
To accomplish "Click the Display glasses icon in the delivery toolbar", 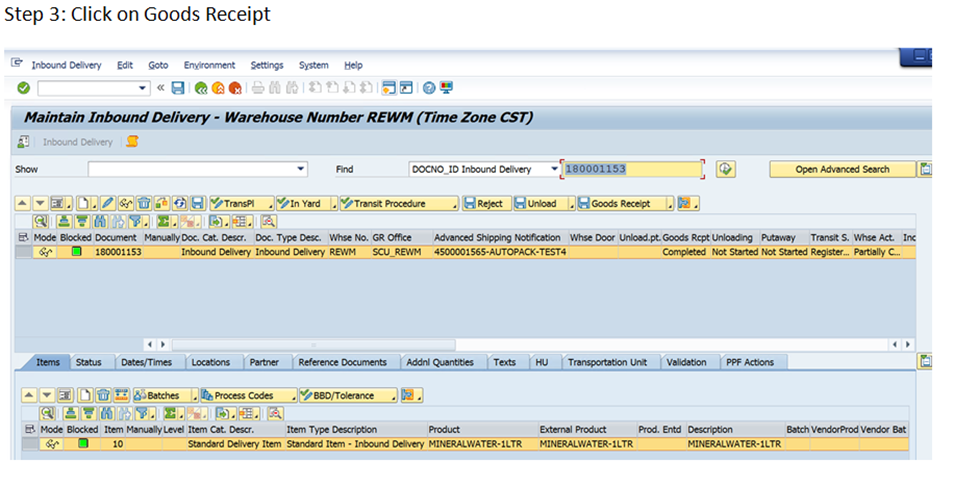I will tap(126, 204).
